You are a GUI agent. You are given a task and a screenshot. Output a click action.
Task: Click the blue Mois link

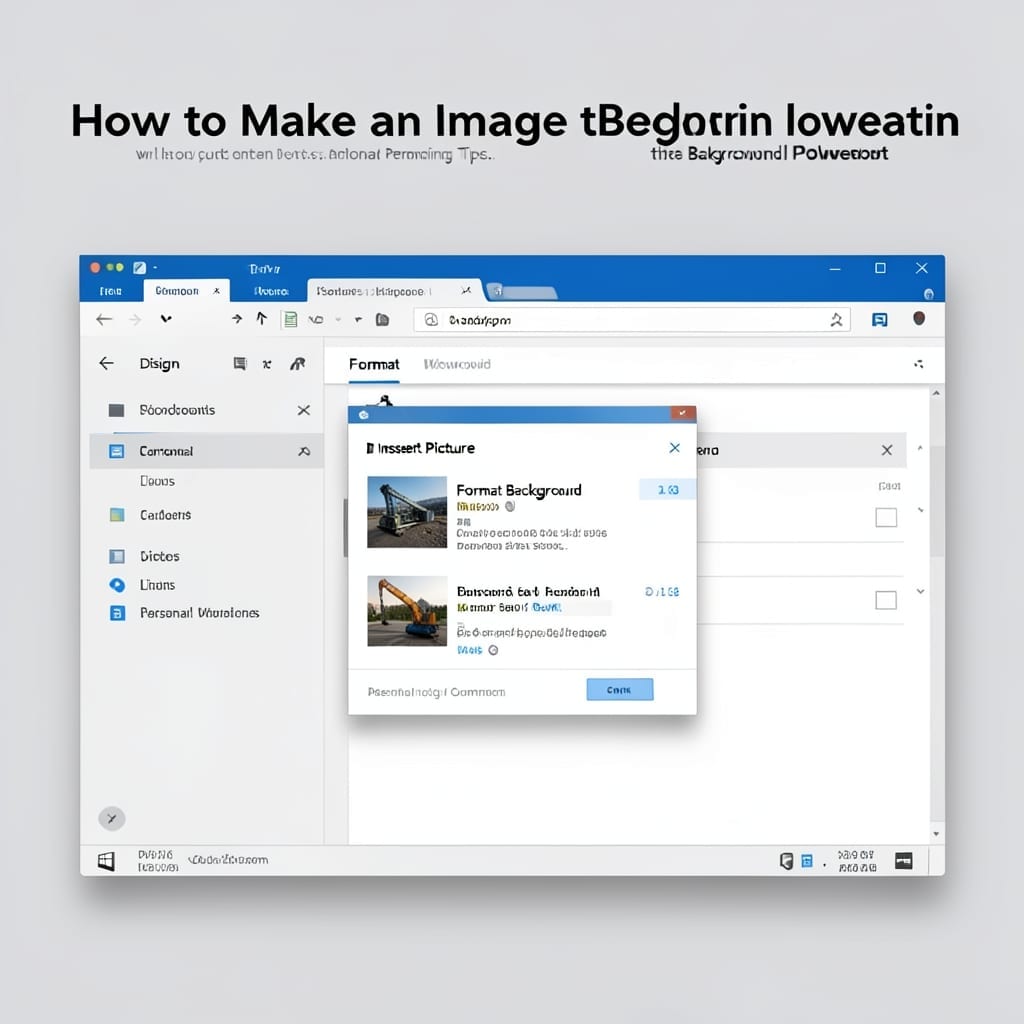470,650
